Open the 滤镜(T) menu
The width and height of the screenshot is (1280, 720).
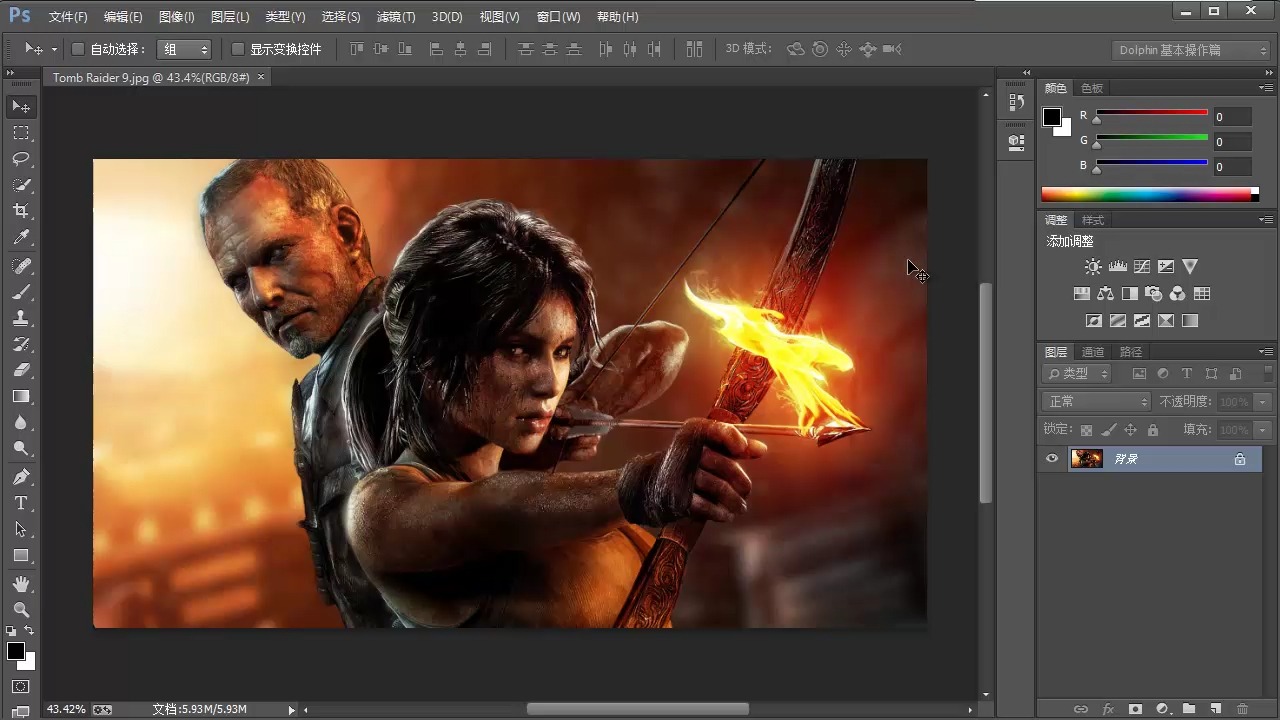pos(395,17)
